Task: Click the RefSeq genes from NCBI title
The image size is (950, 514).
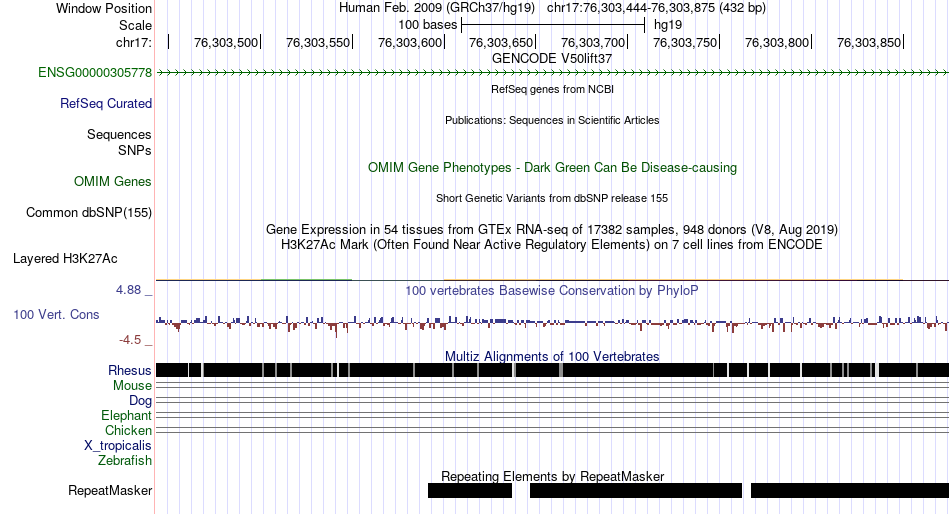Action: tap(552, 89)
